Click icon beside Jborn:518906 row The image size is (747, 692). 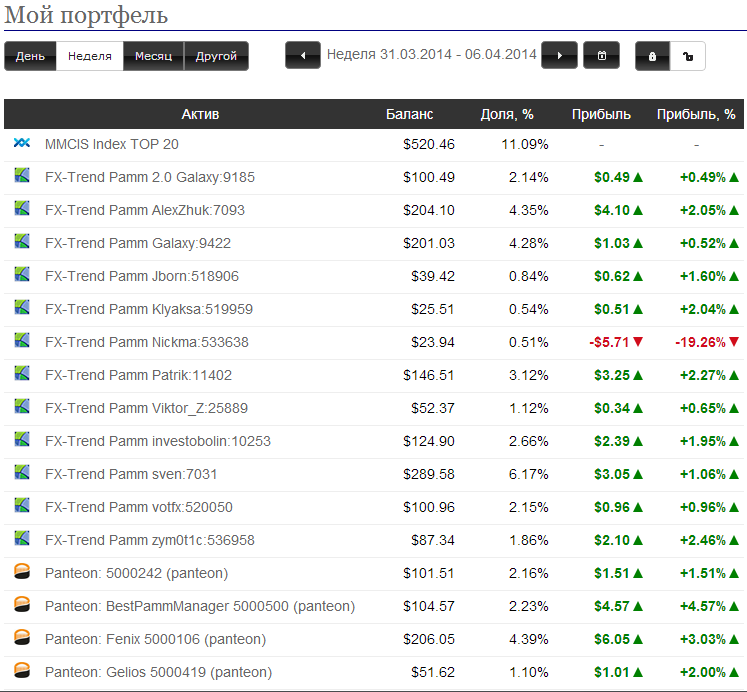click(22, 274)
